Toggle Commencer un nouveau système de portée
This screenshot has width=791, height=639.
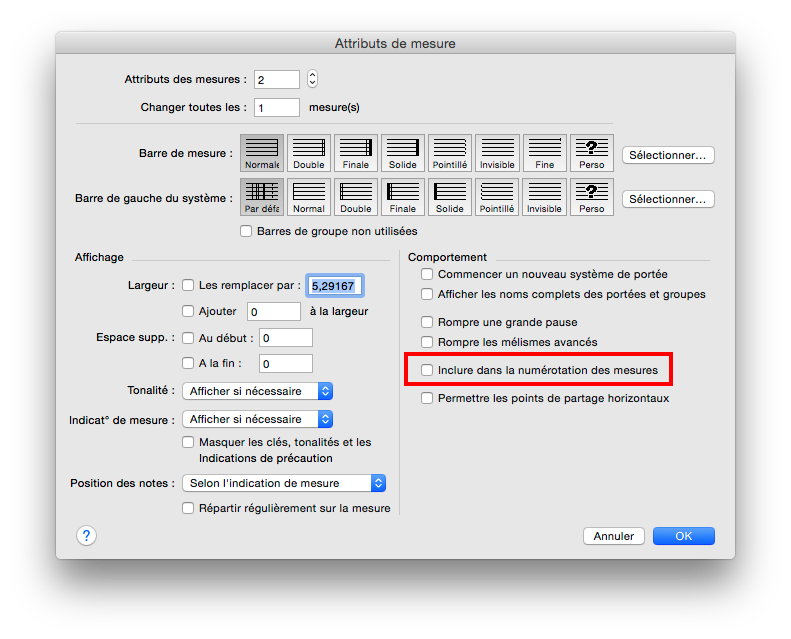428,274
